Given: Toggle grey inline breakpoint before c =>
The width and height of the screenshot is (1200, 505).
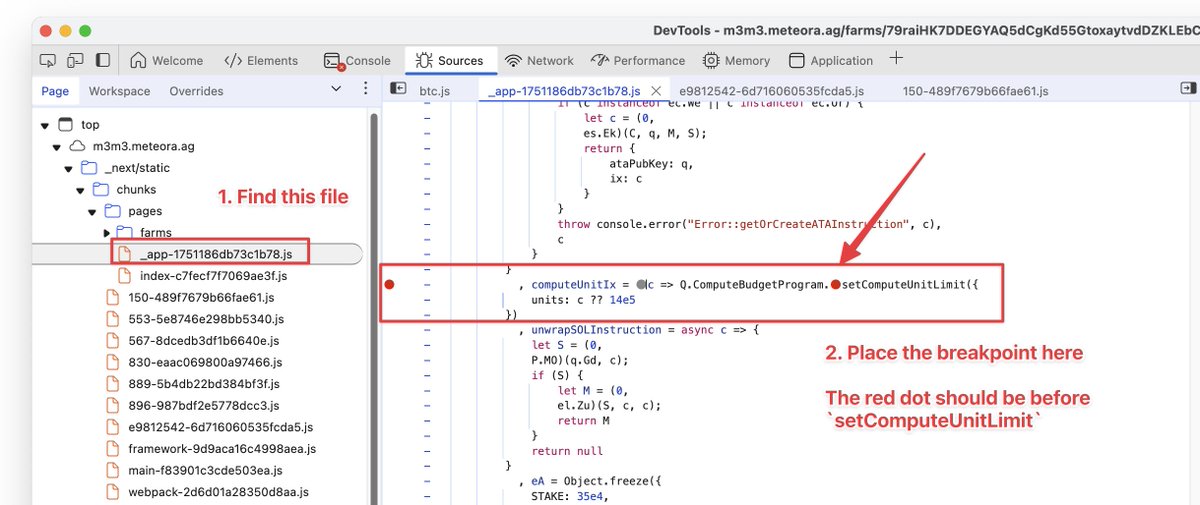Looking at the screenshot, I should pos(641,285).
